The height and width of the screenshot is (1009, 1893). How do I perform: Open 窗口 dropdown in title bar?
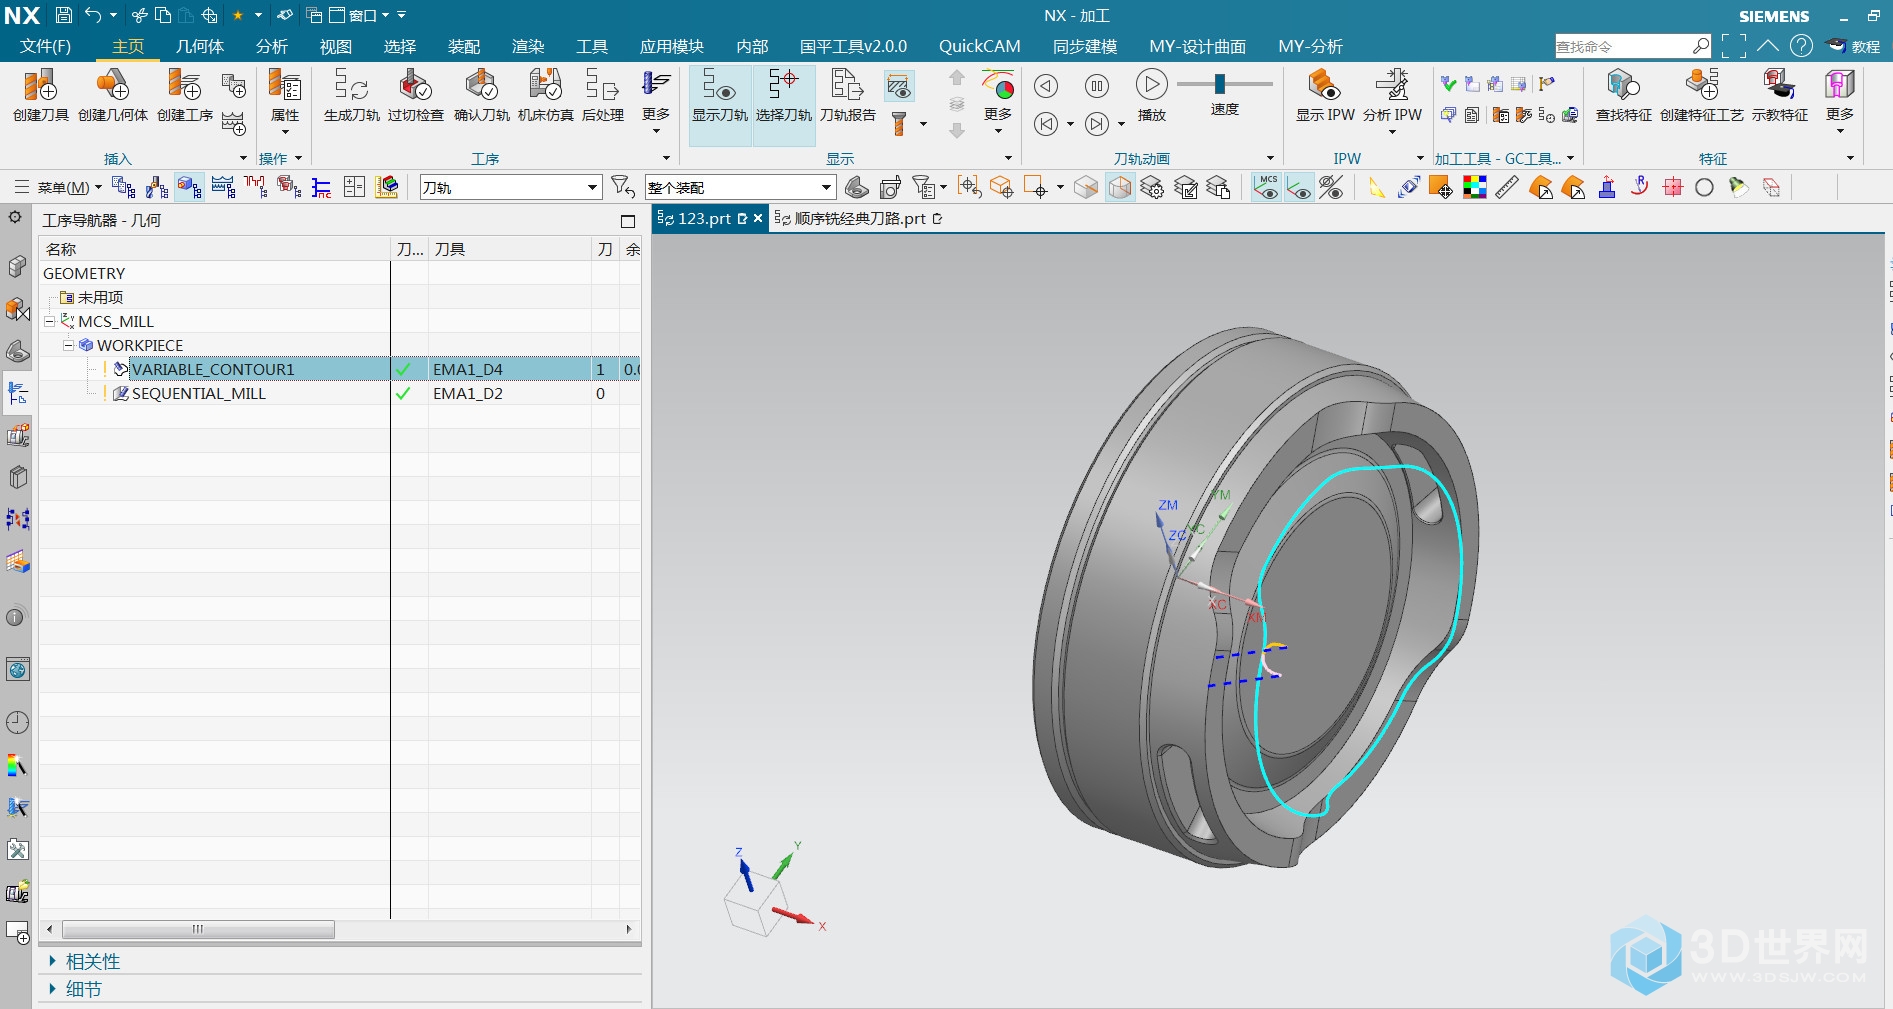[x=360, y=15]
